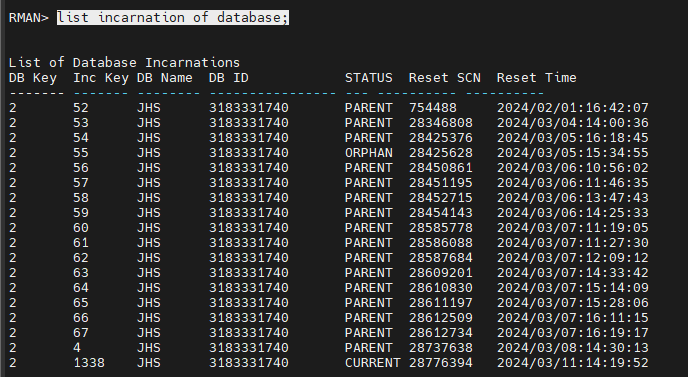The image size is (688, 377).
Task: Click Inc Key value 52
Action: [x=81, y=108]
